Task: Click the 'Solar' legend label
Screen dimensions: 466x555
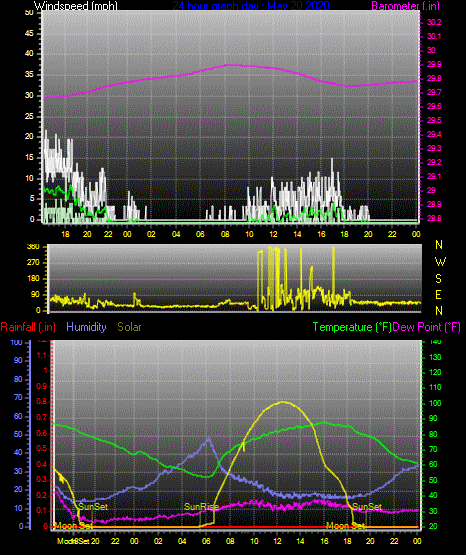Action: [x=130, y=327]
